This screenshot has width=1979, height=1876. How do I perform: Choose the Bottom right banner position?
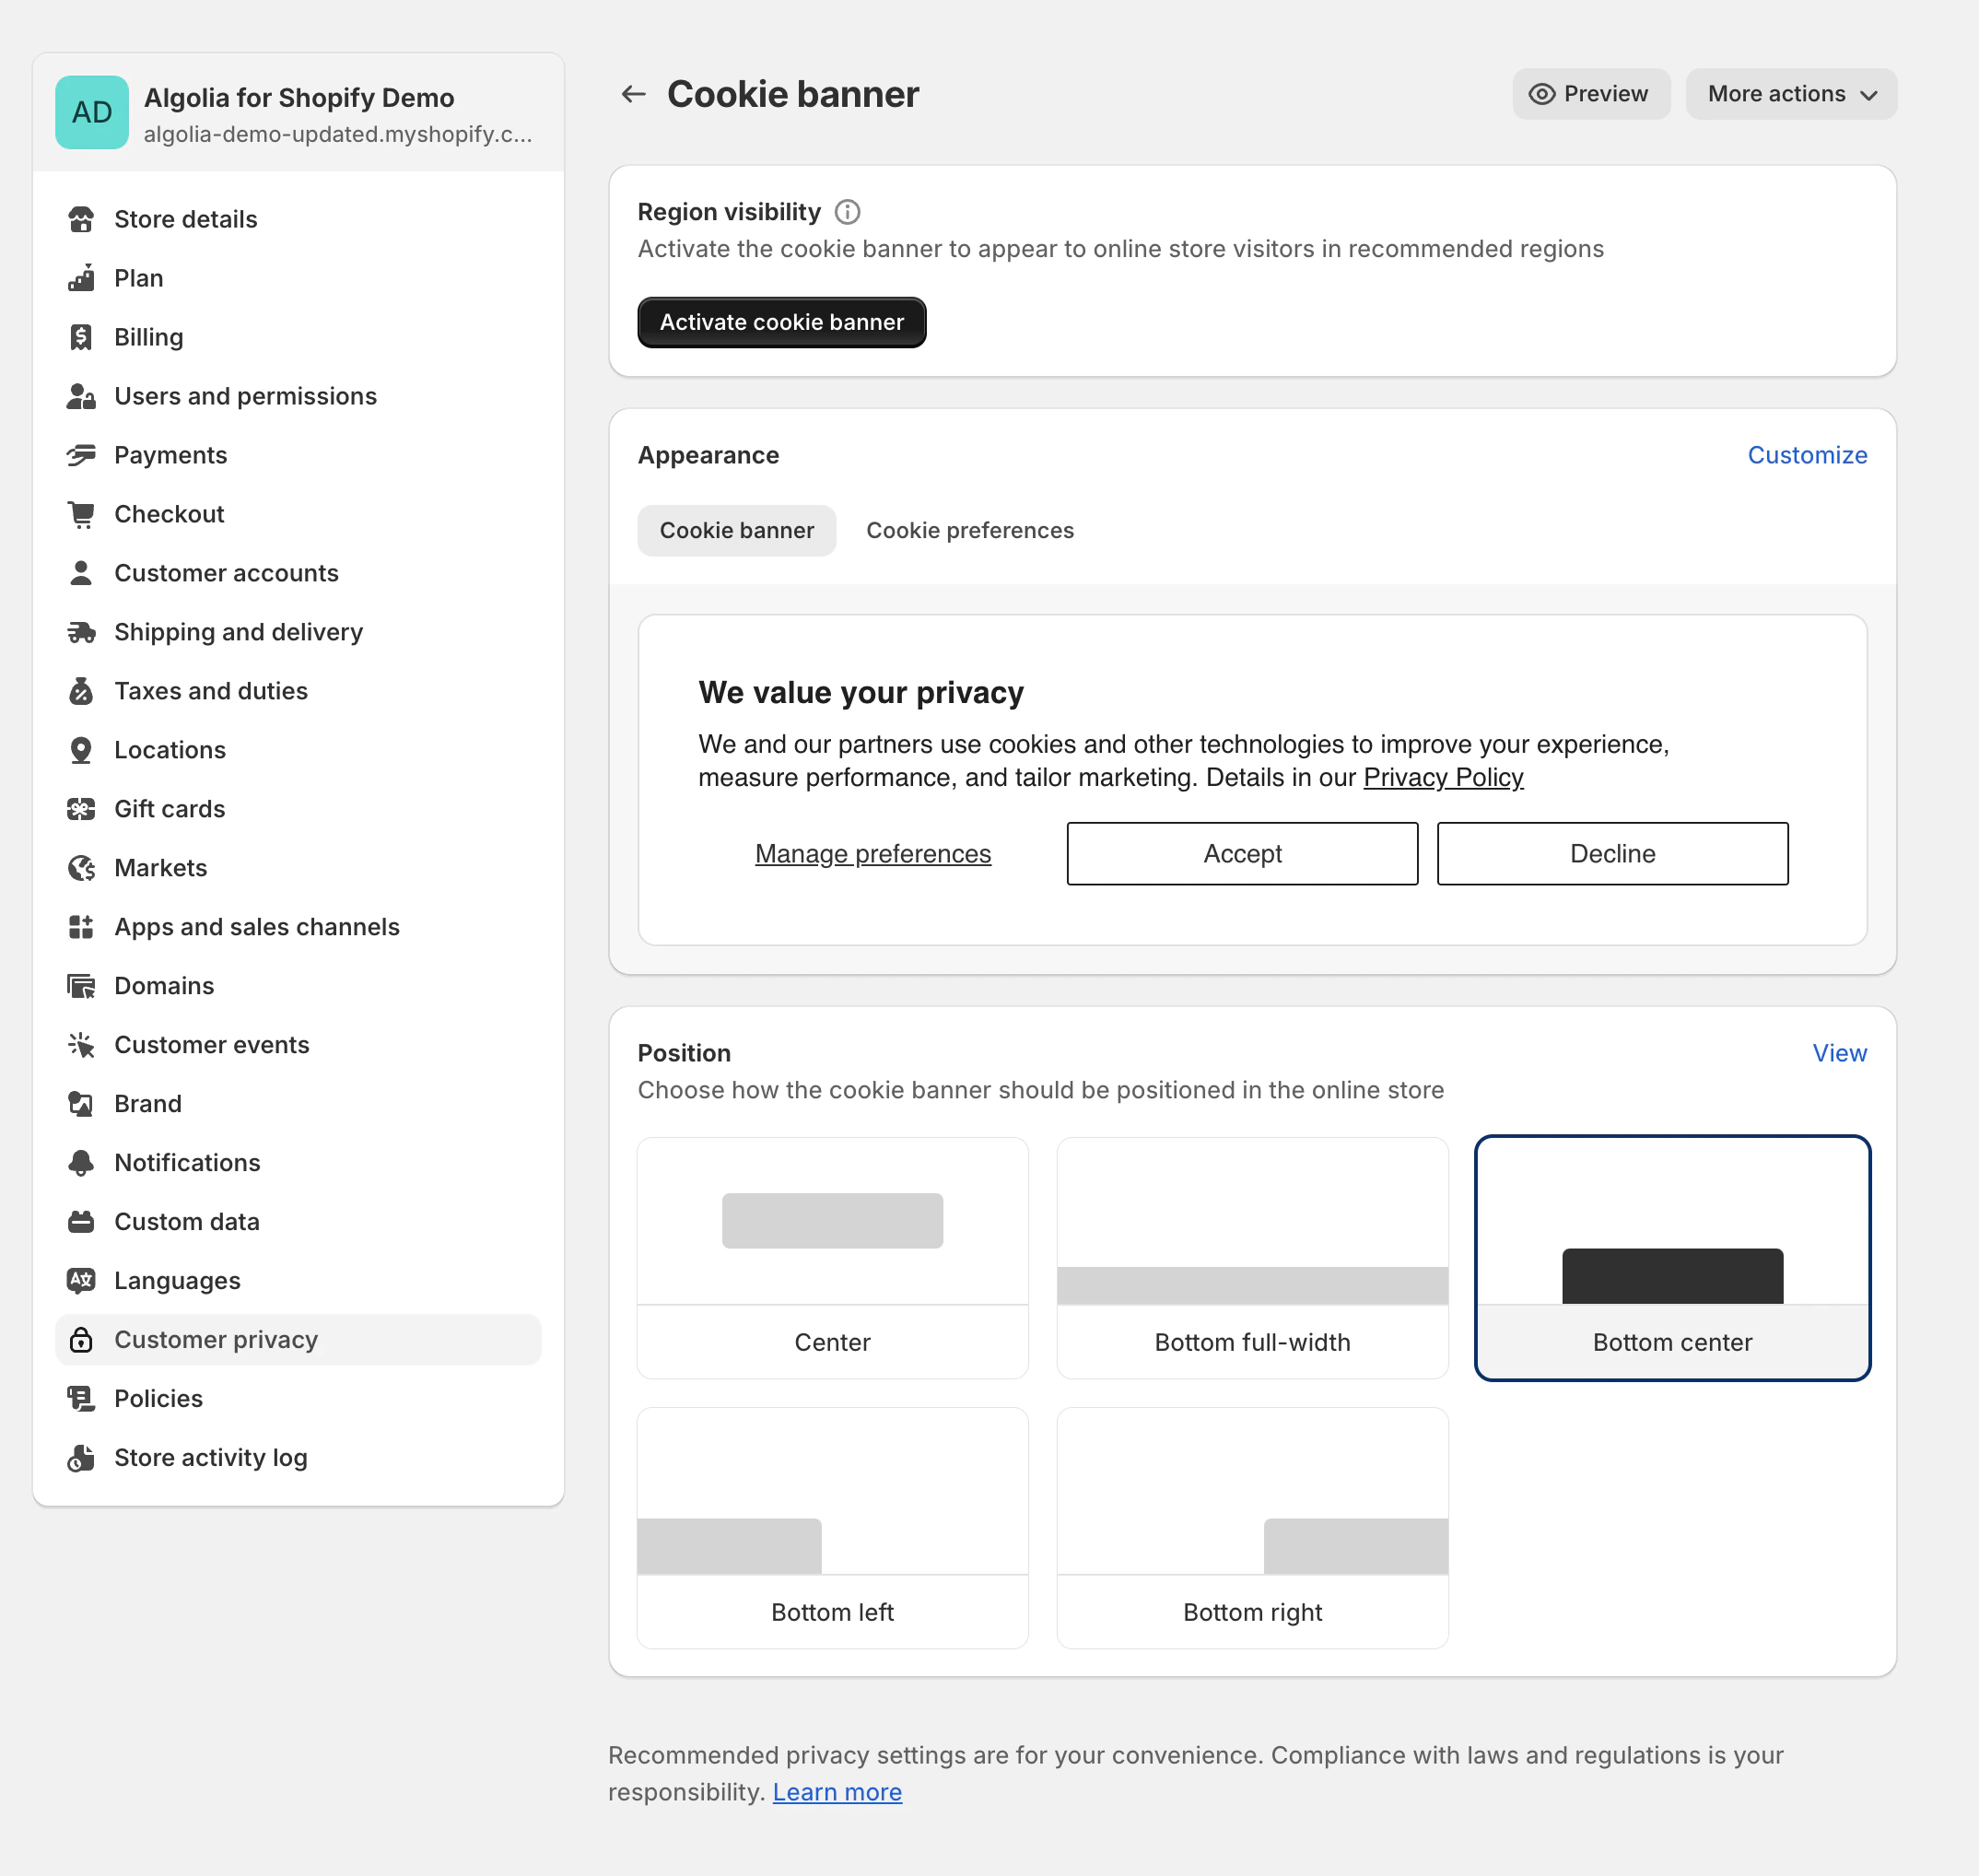[x=1252, y=1527]
